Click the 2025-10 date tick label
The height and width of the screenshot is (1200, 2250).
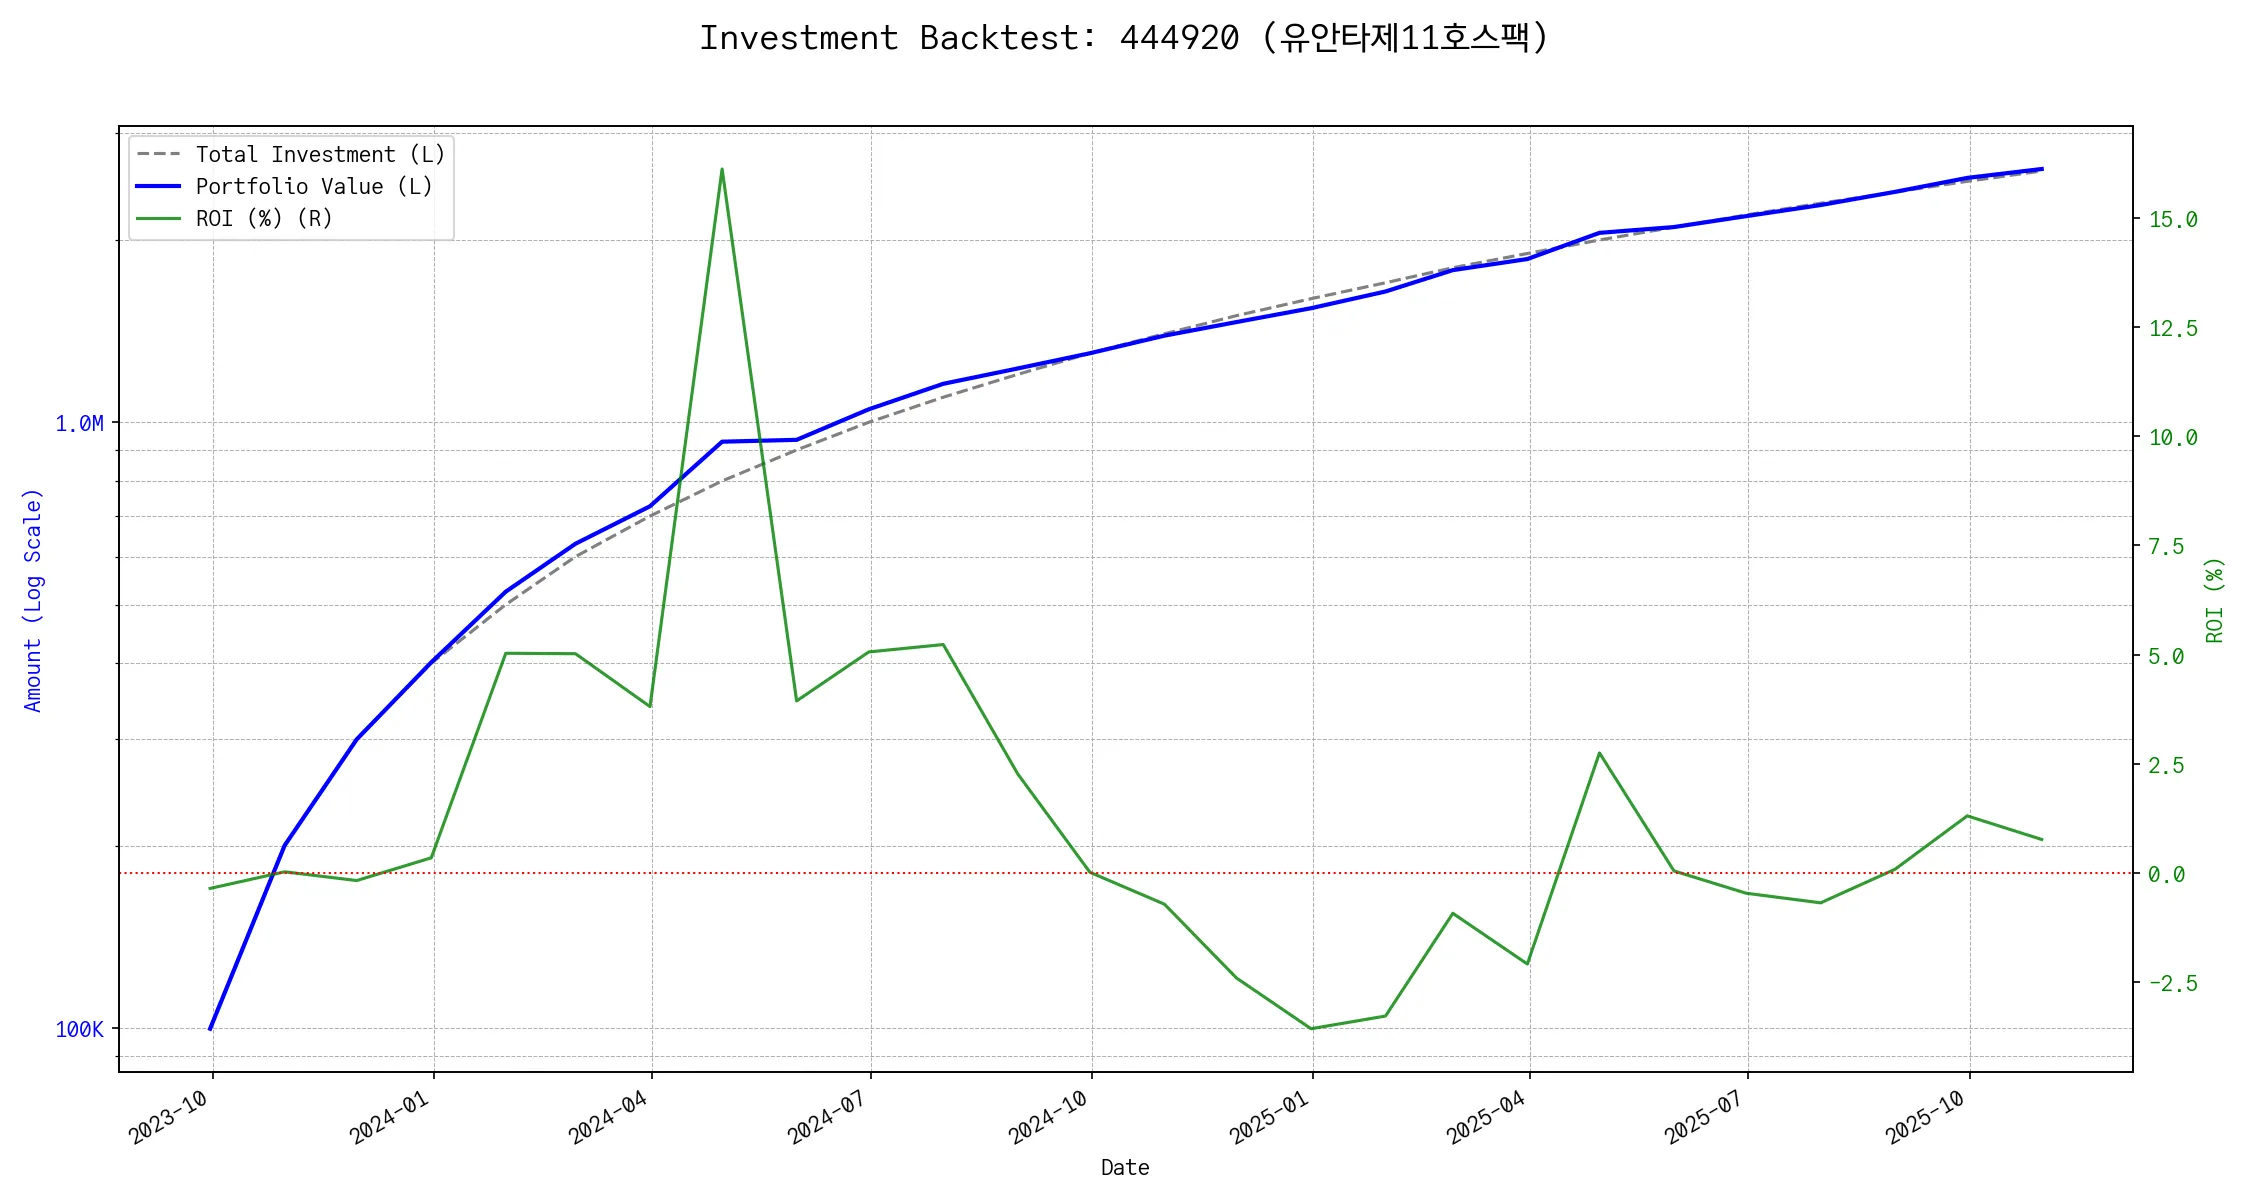[1925, 1118]
